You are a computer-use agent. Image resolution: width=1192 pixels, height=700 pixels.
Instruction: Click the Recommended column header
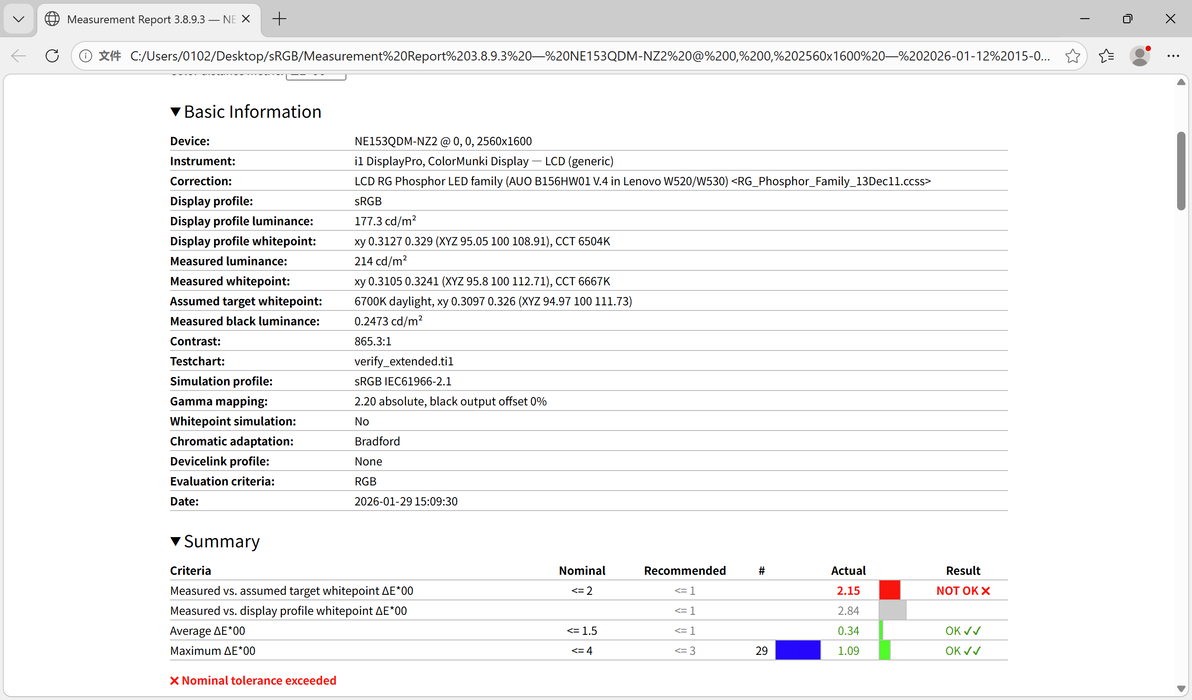pyautogui.click(x=685, y=571)
